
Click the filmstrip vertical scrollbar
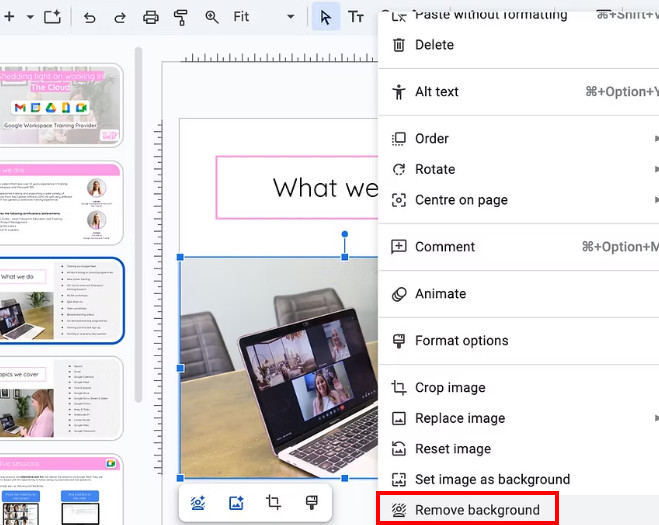pos(138,225)
